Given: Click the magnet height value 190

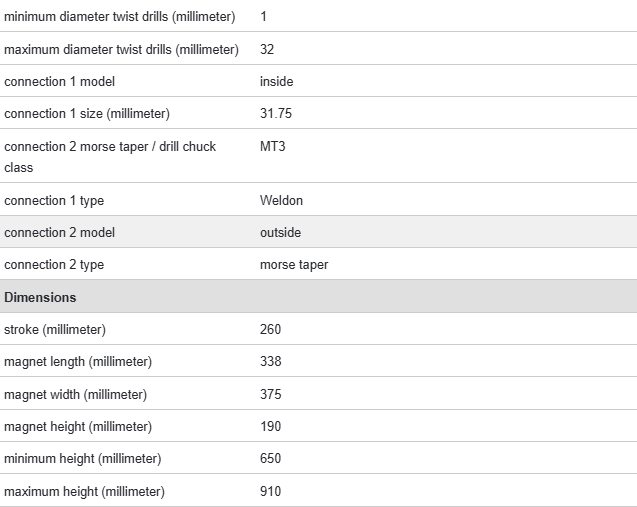Looking at the screenshot, I should coord(270,426).
